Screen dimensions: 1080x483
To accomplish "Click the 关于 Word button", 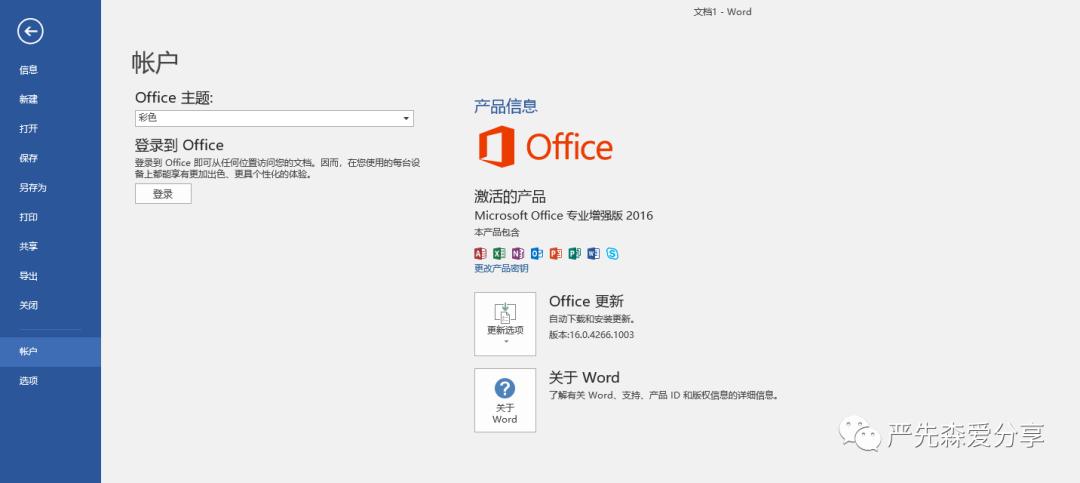I will (x=505, y=400).
